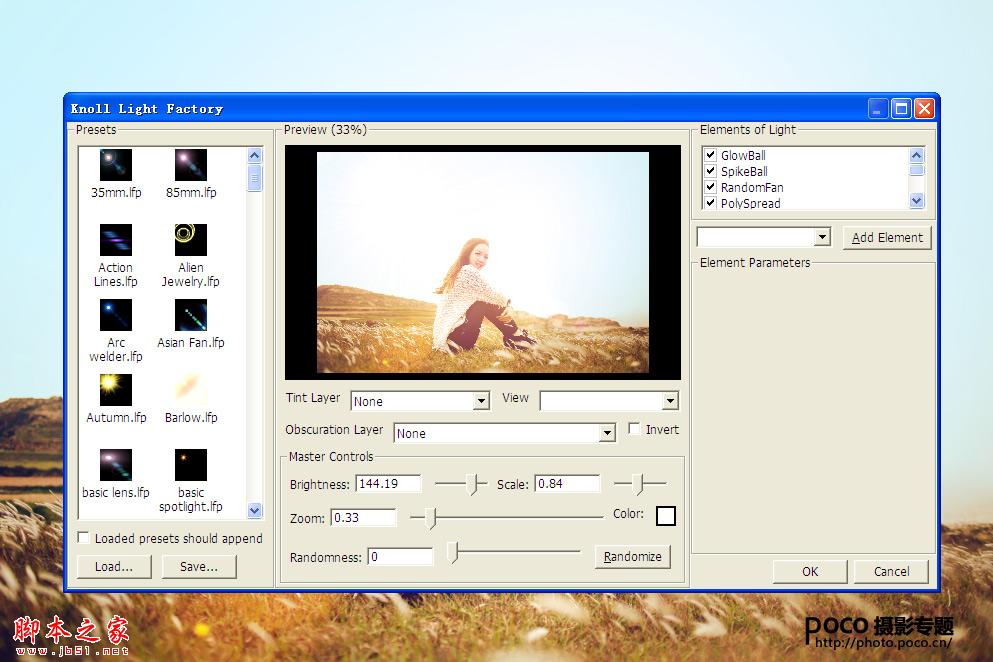Pick the Action Lines.lfp preset icon
The height and width of the screenshot is (662, 993).
(116, 240)
